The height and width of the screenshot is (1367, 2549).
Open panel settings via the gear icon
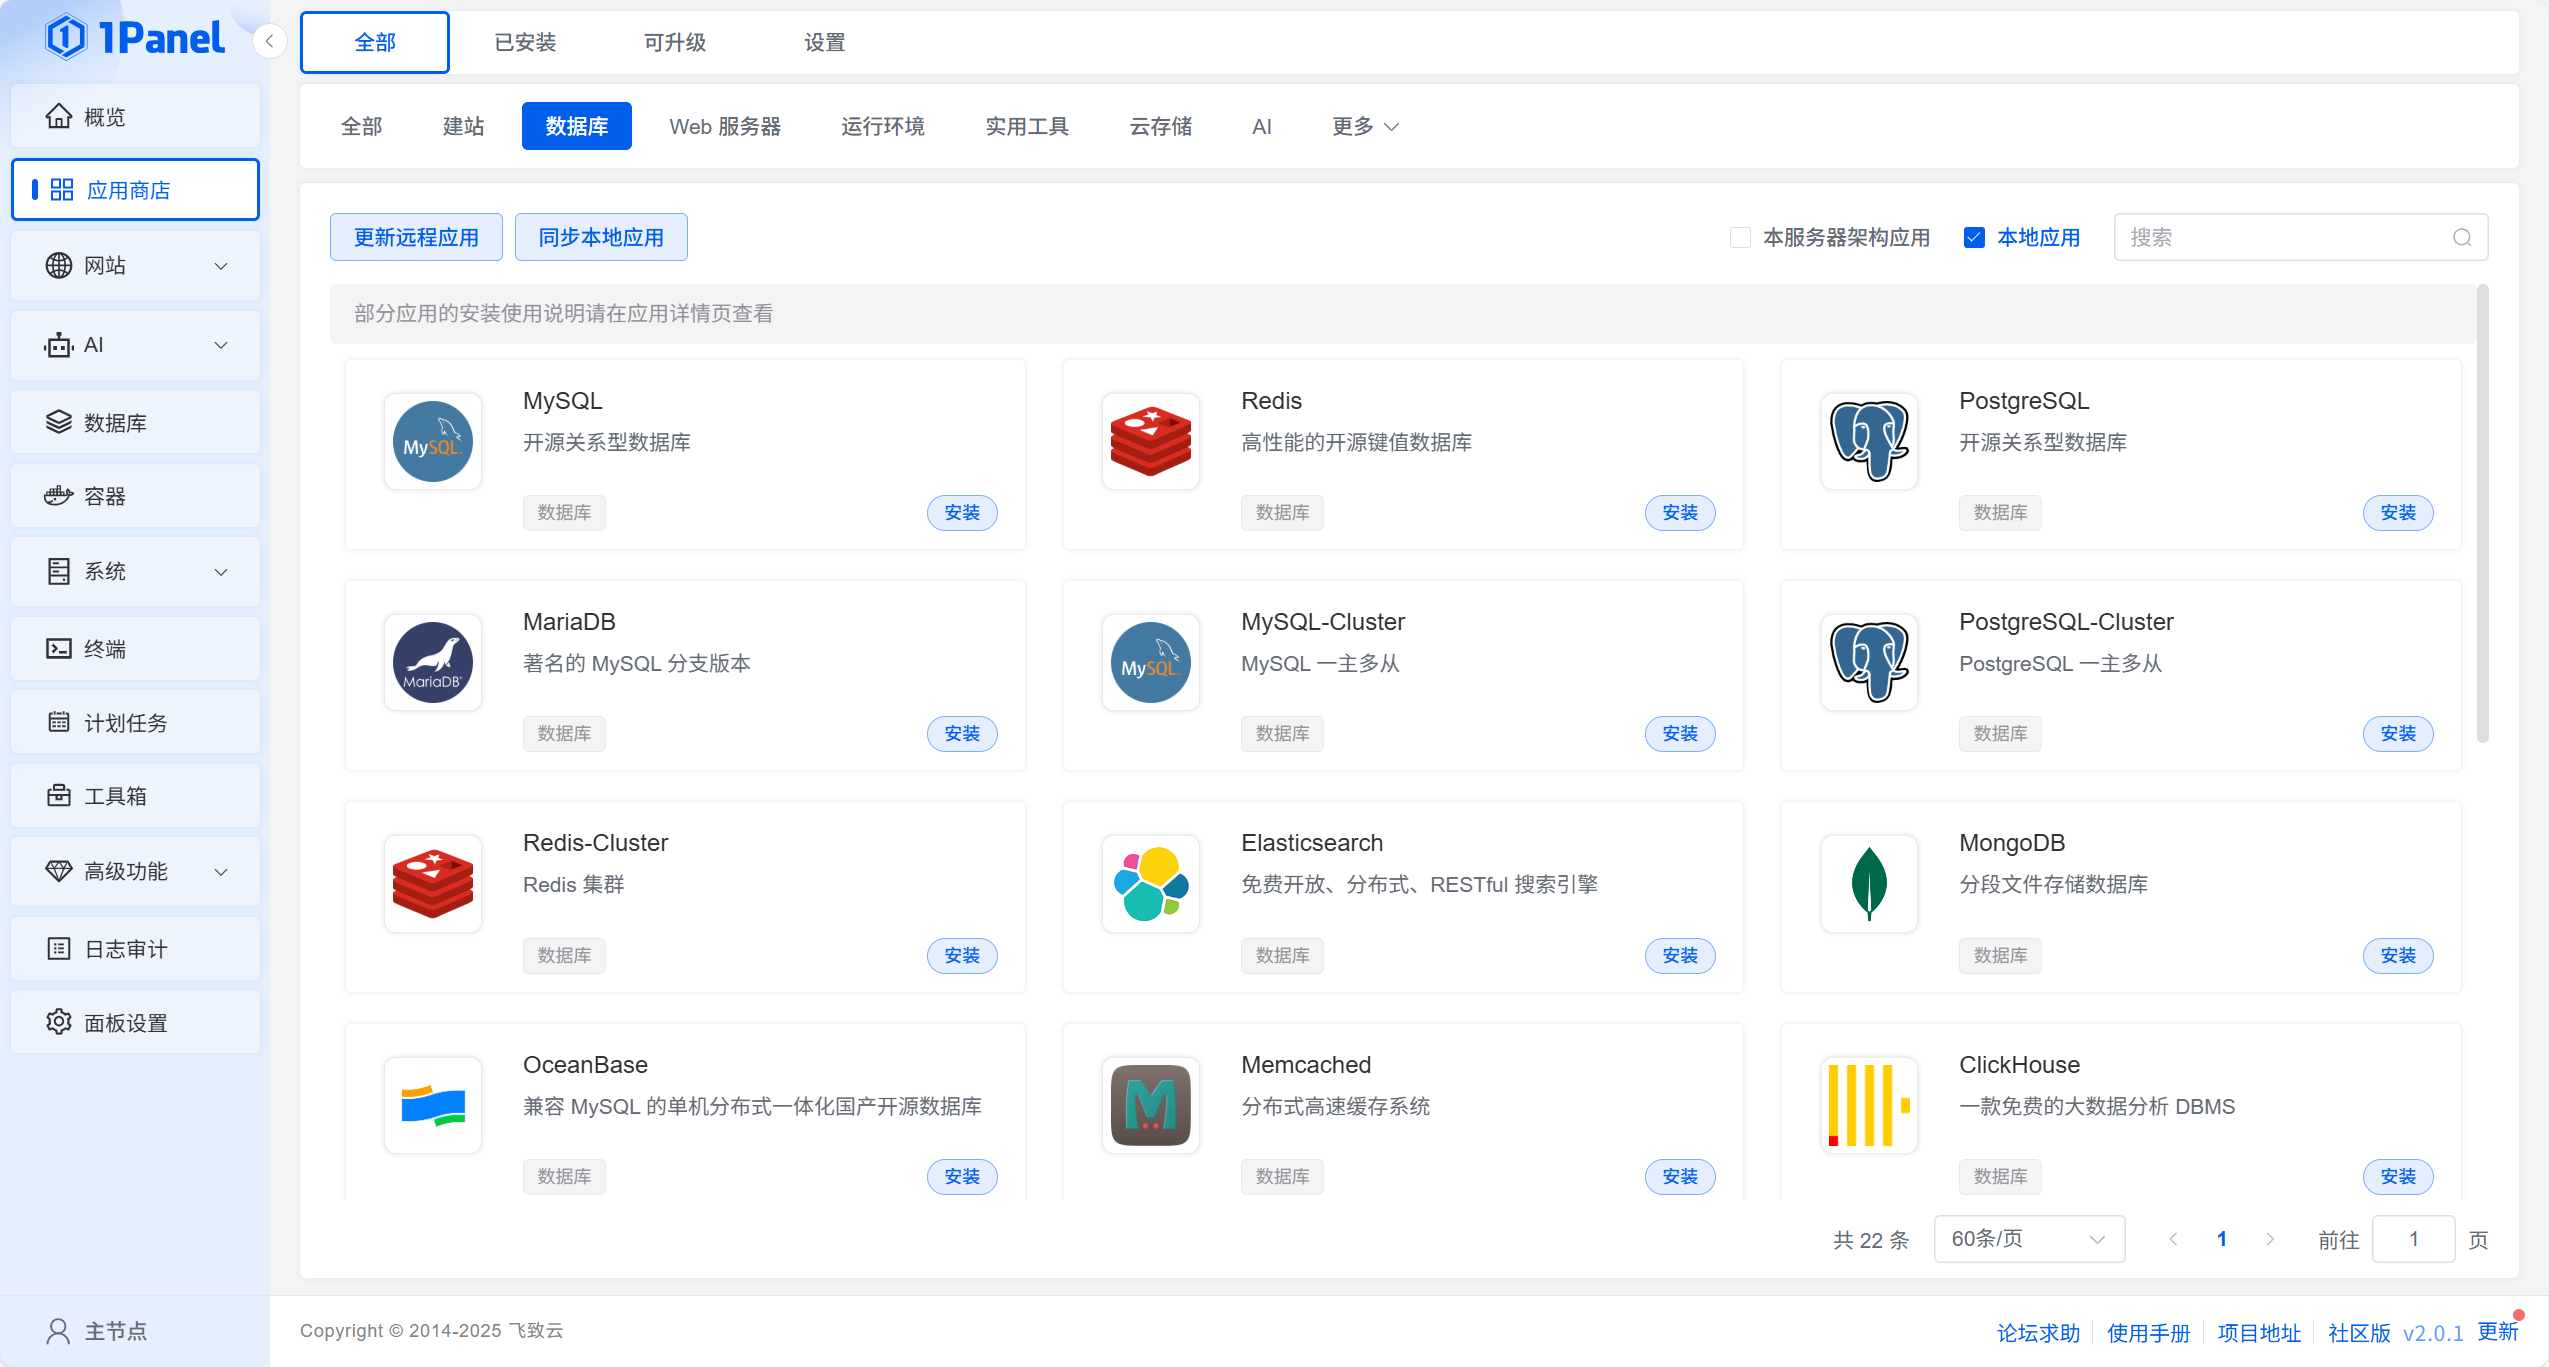[x=59, y=1022]
